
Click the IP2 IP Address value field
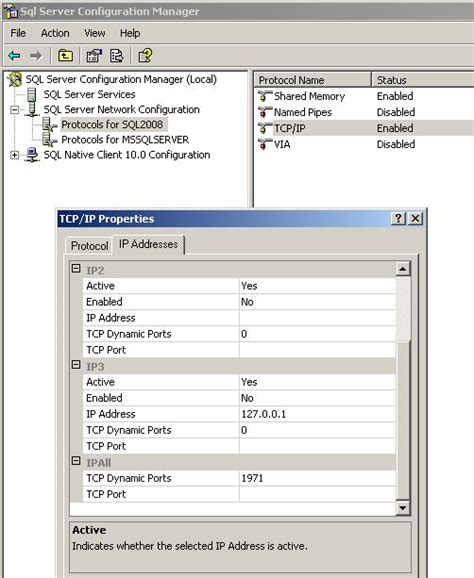(317, 318)
